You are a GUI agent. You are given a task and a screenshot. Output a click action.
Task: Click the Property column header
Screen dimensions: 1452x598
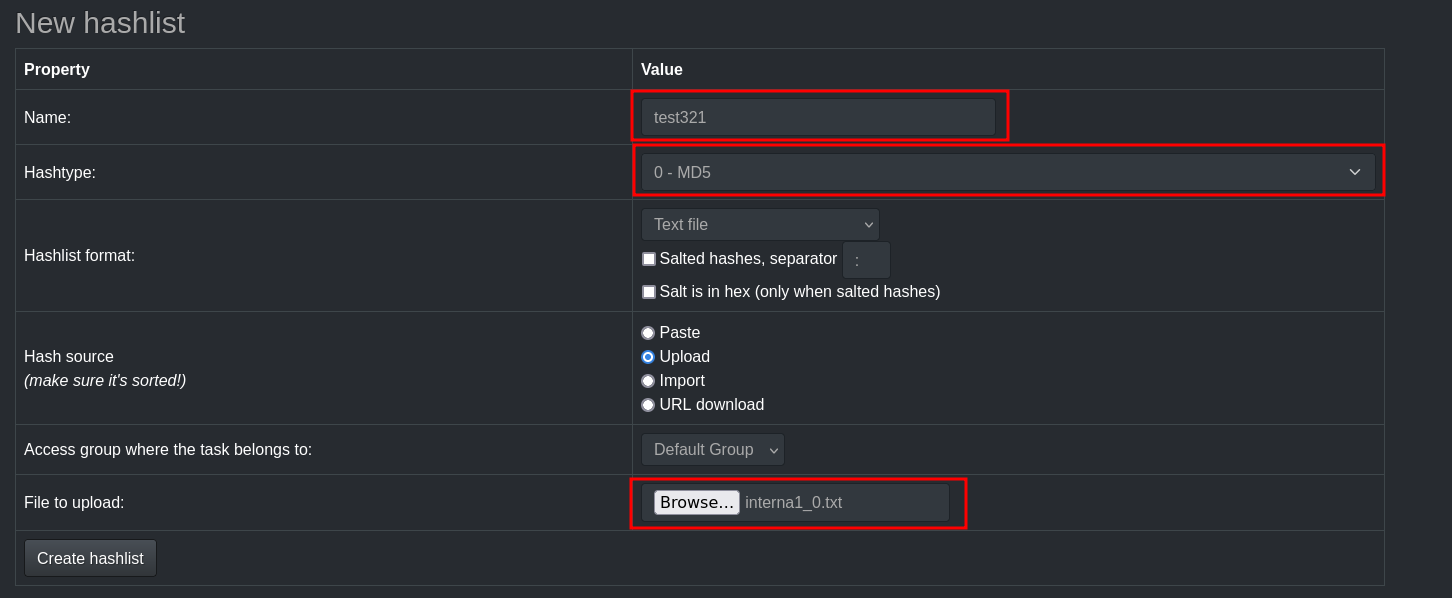click(x=57, y=70)
